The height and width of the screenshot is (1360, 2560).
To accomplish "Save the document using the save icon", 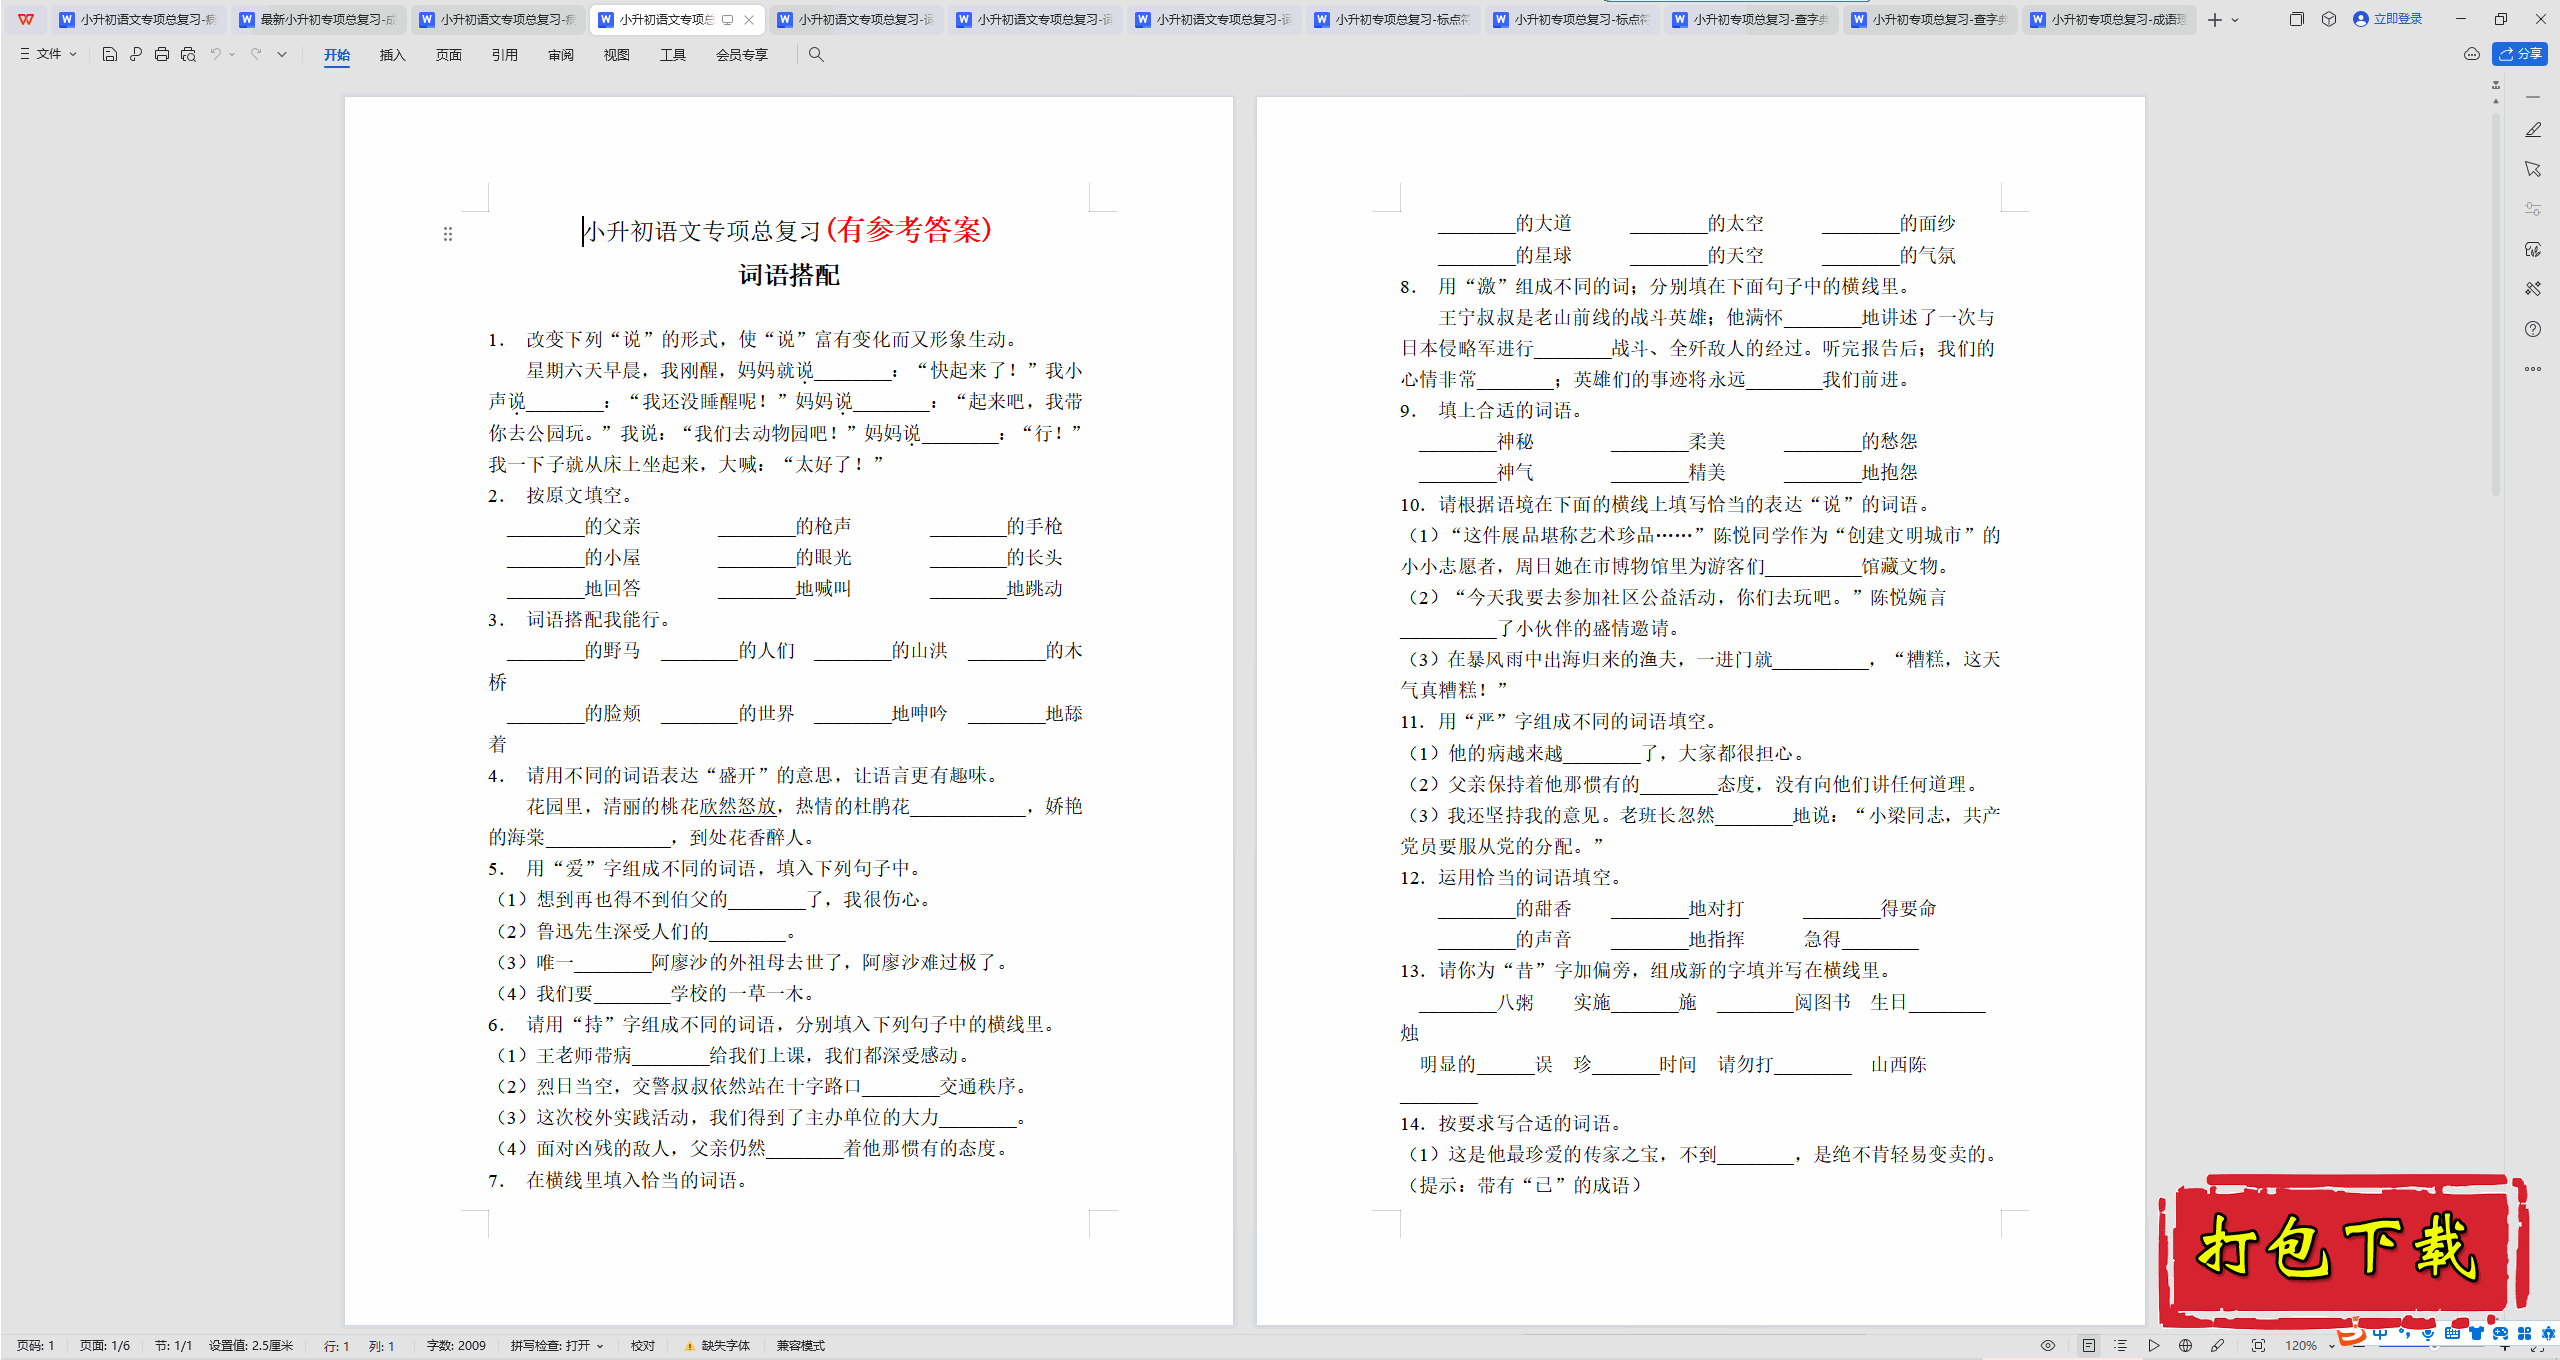I will point(110,55).
